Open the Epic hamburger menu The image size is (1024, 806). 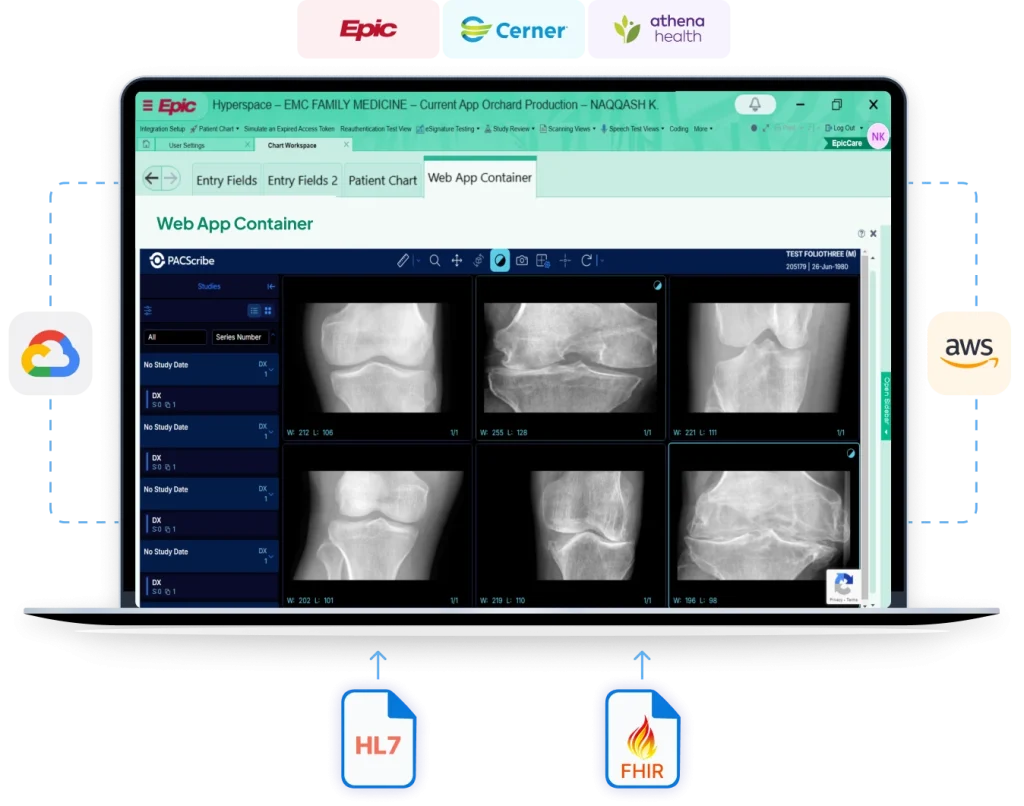coord(148,105)
